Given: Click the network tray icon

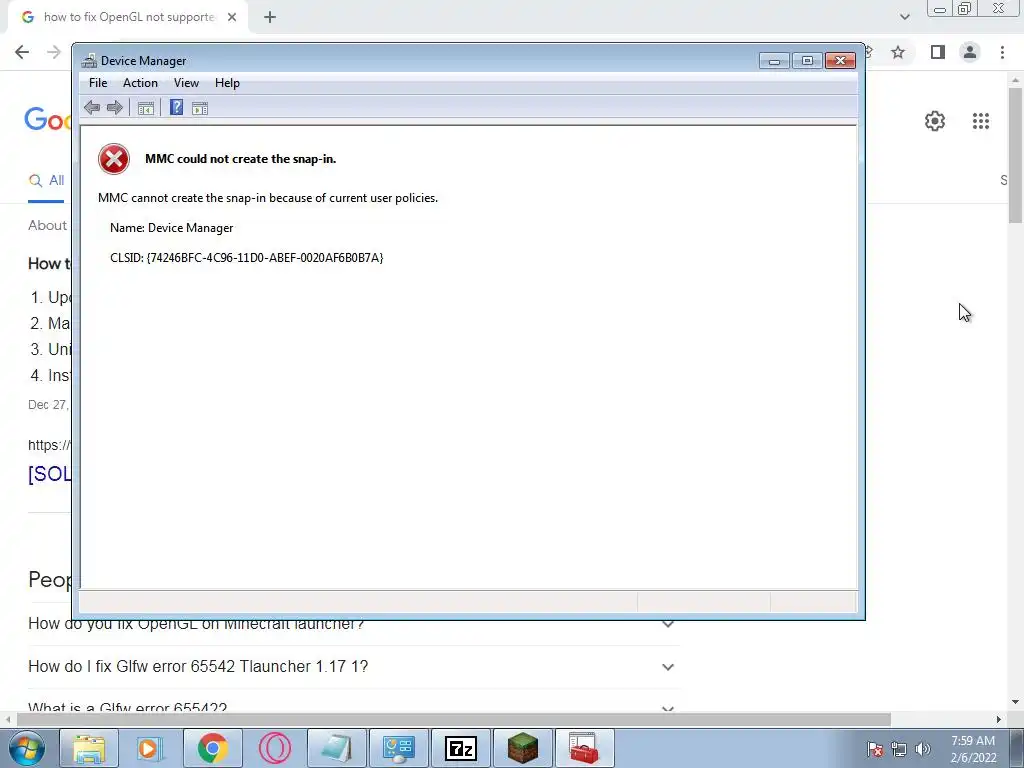Looking at the screenshot, I should (899, 749).
